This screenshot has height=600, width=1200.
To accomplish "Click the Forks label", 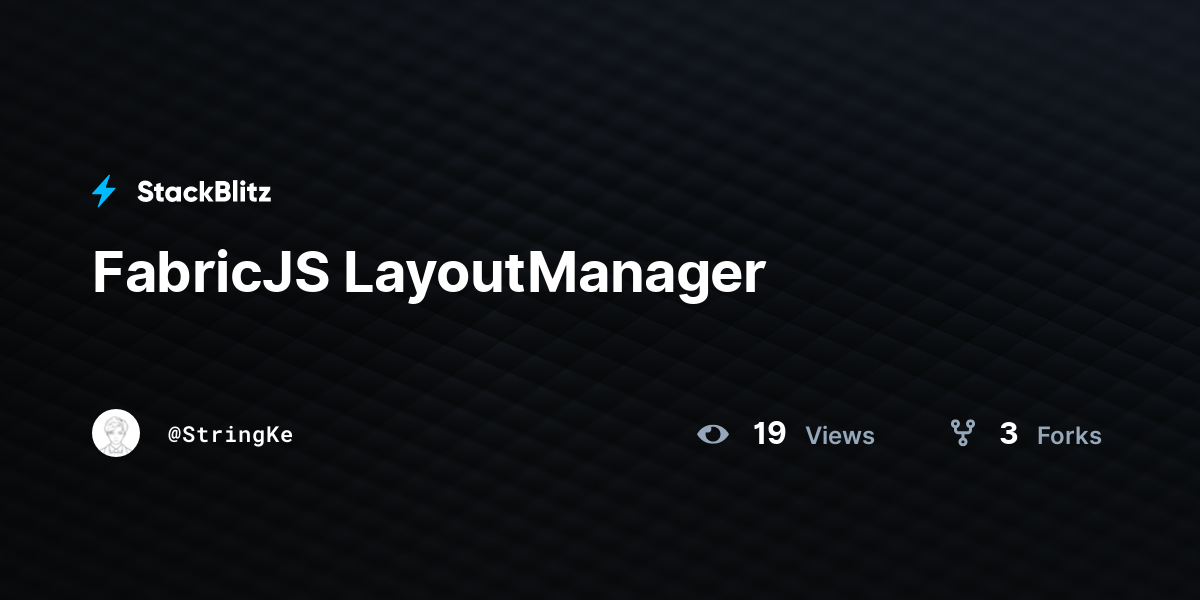I will click(1069, 436).
